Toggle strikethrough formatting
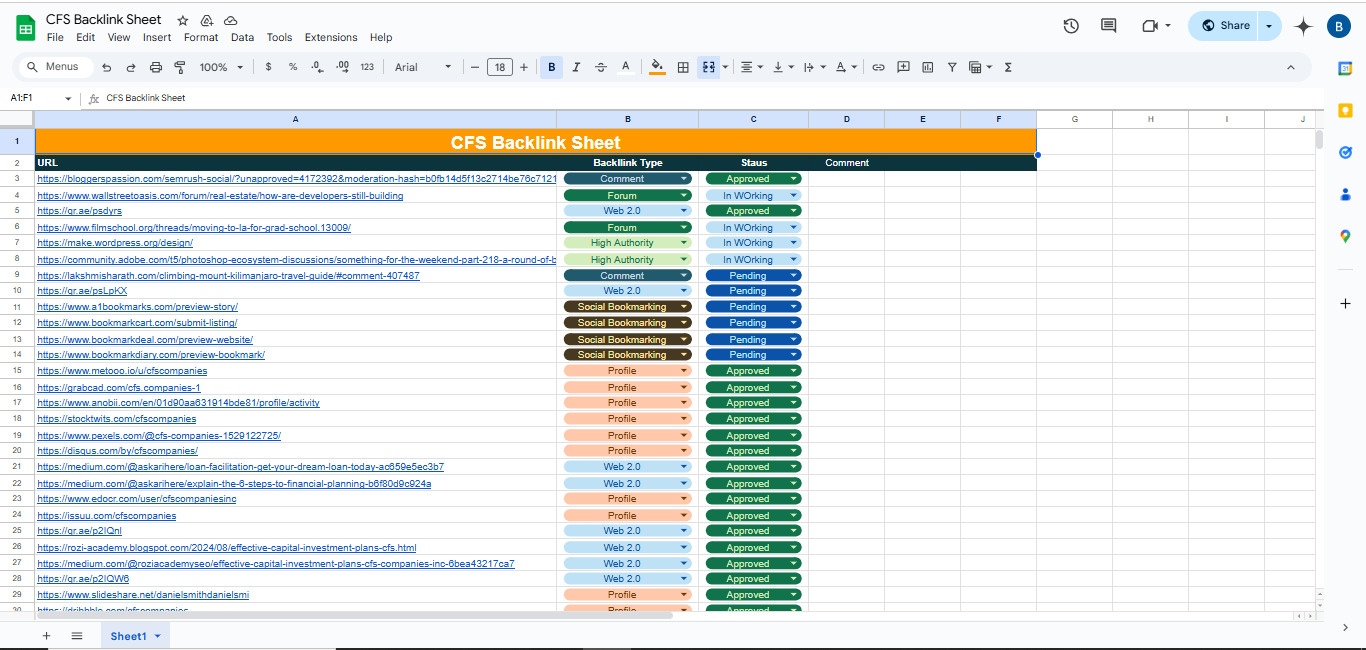 click(600, 67)
